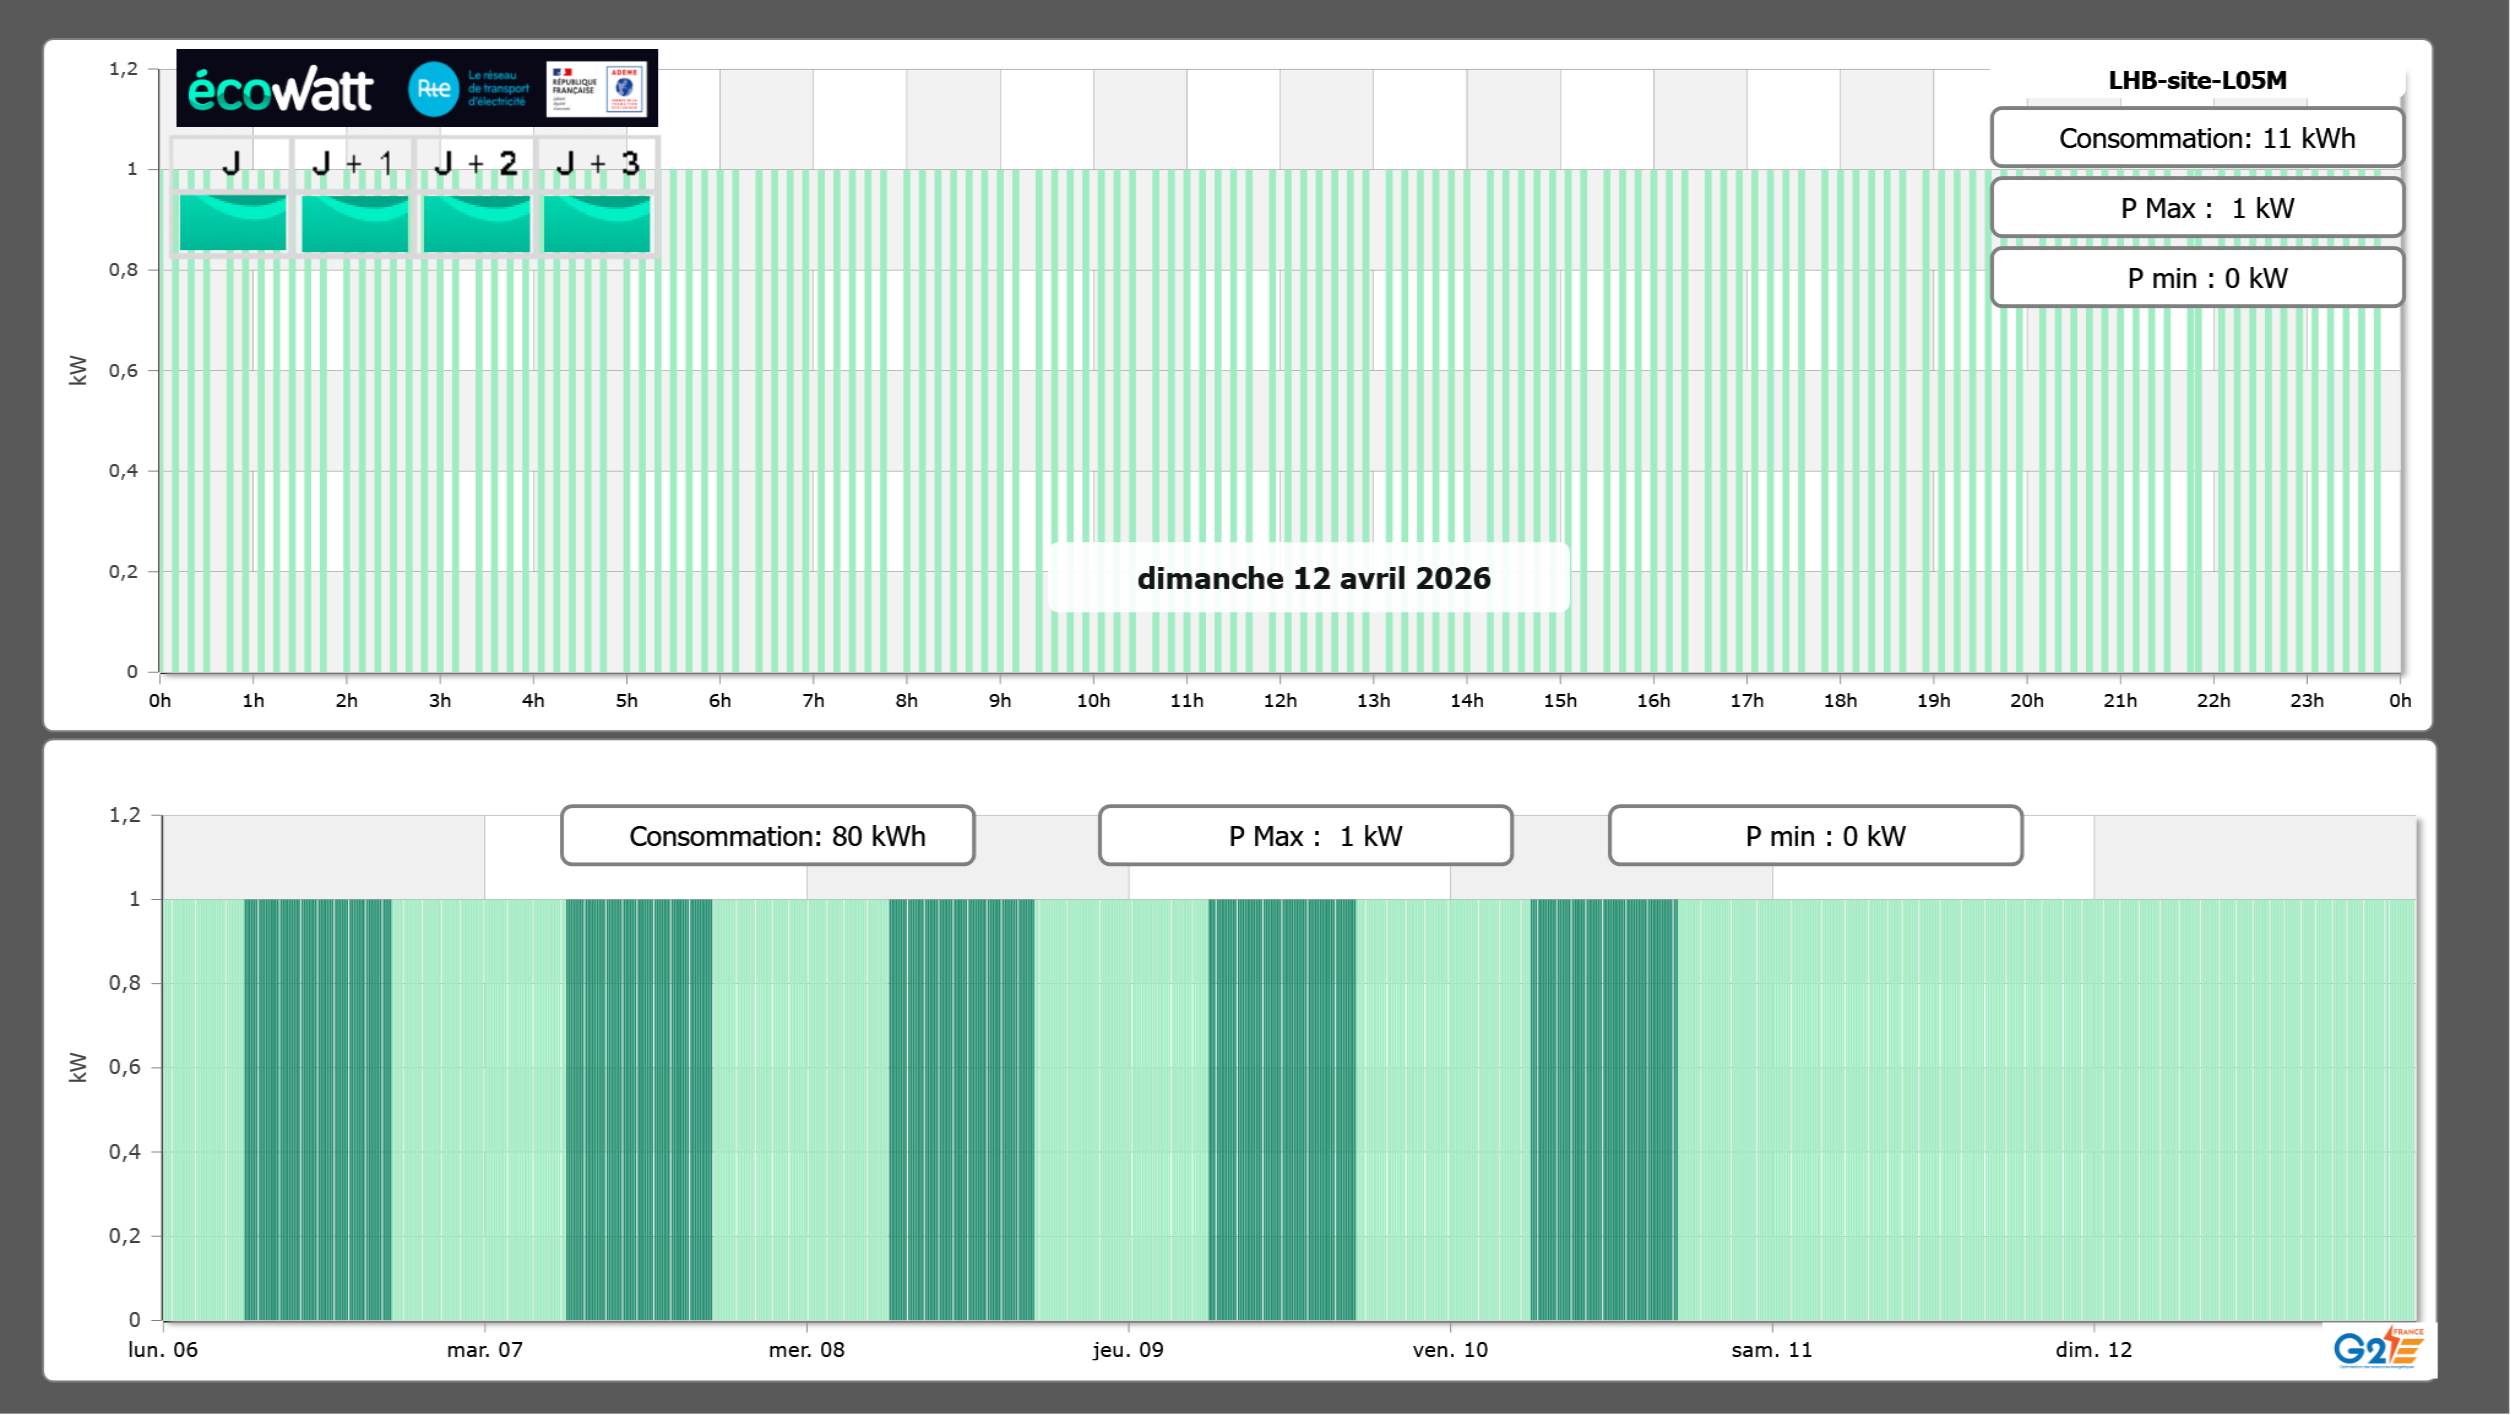Click the dark green block on jeu. 09
The height and width of the screenshot is (1415, 2511).
pyautogui.click(x=1282, y=1108)
